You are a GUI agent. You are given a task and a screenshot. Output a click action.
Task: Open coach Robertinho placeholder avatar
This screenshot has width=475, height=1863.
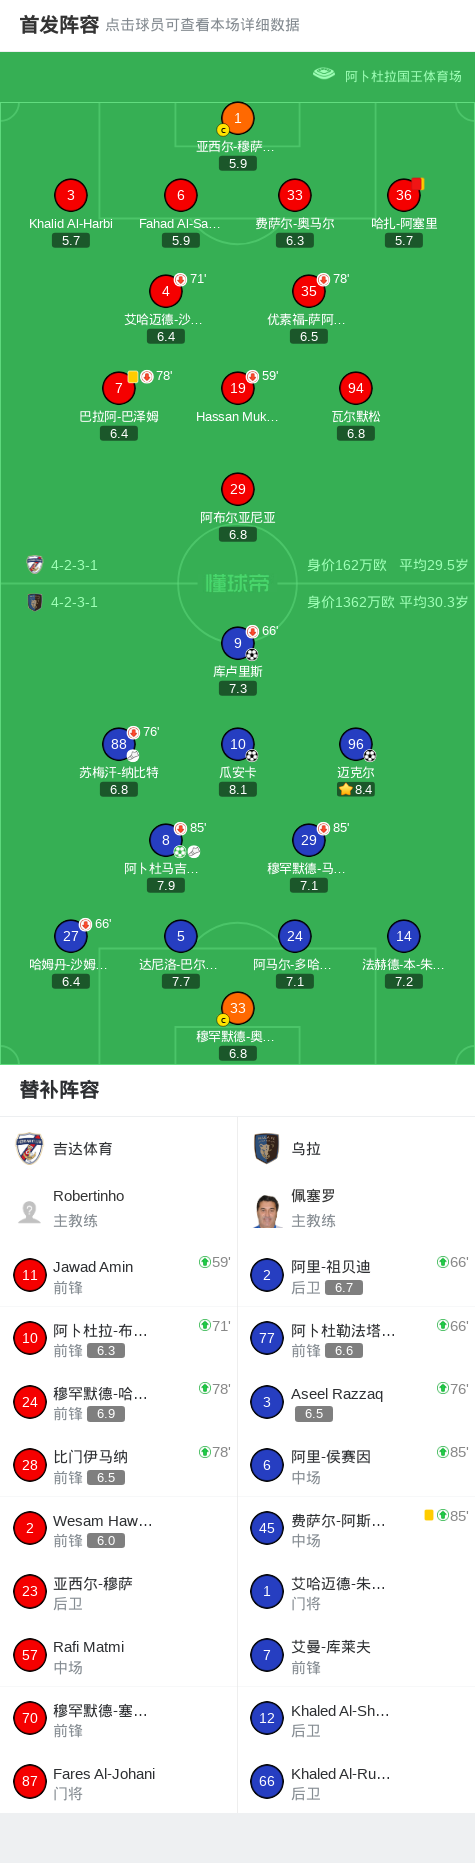(x=30, y=1211)
